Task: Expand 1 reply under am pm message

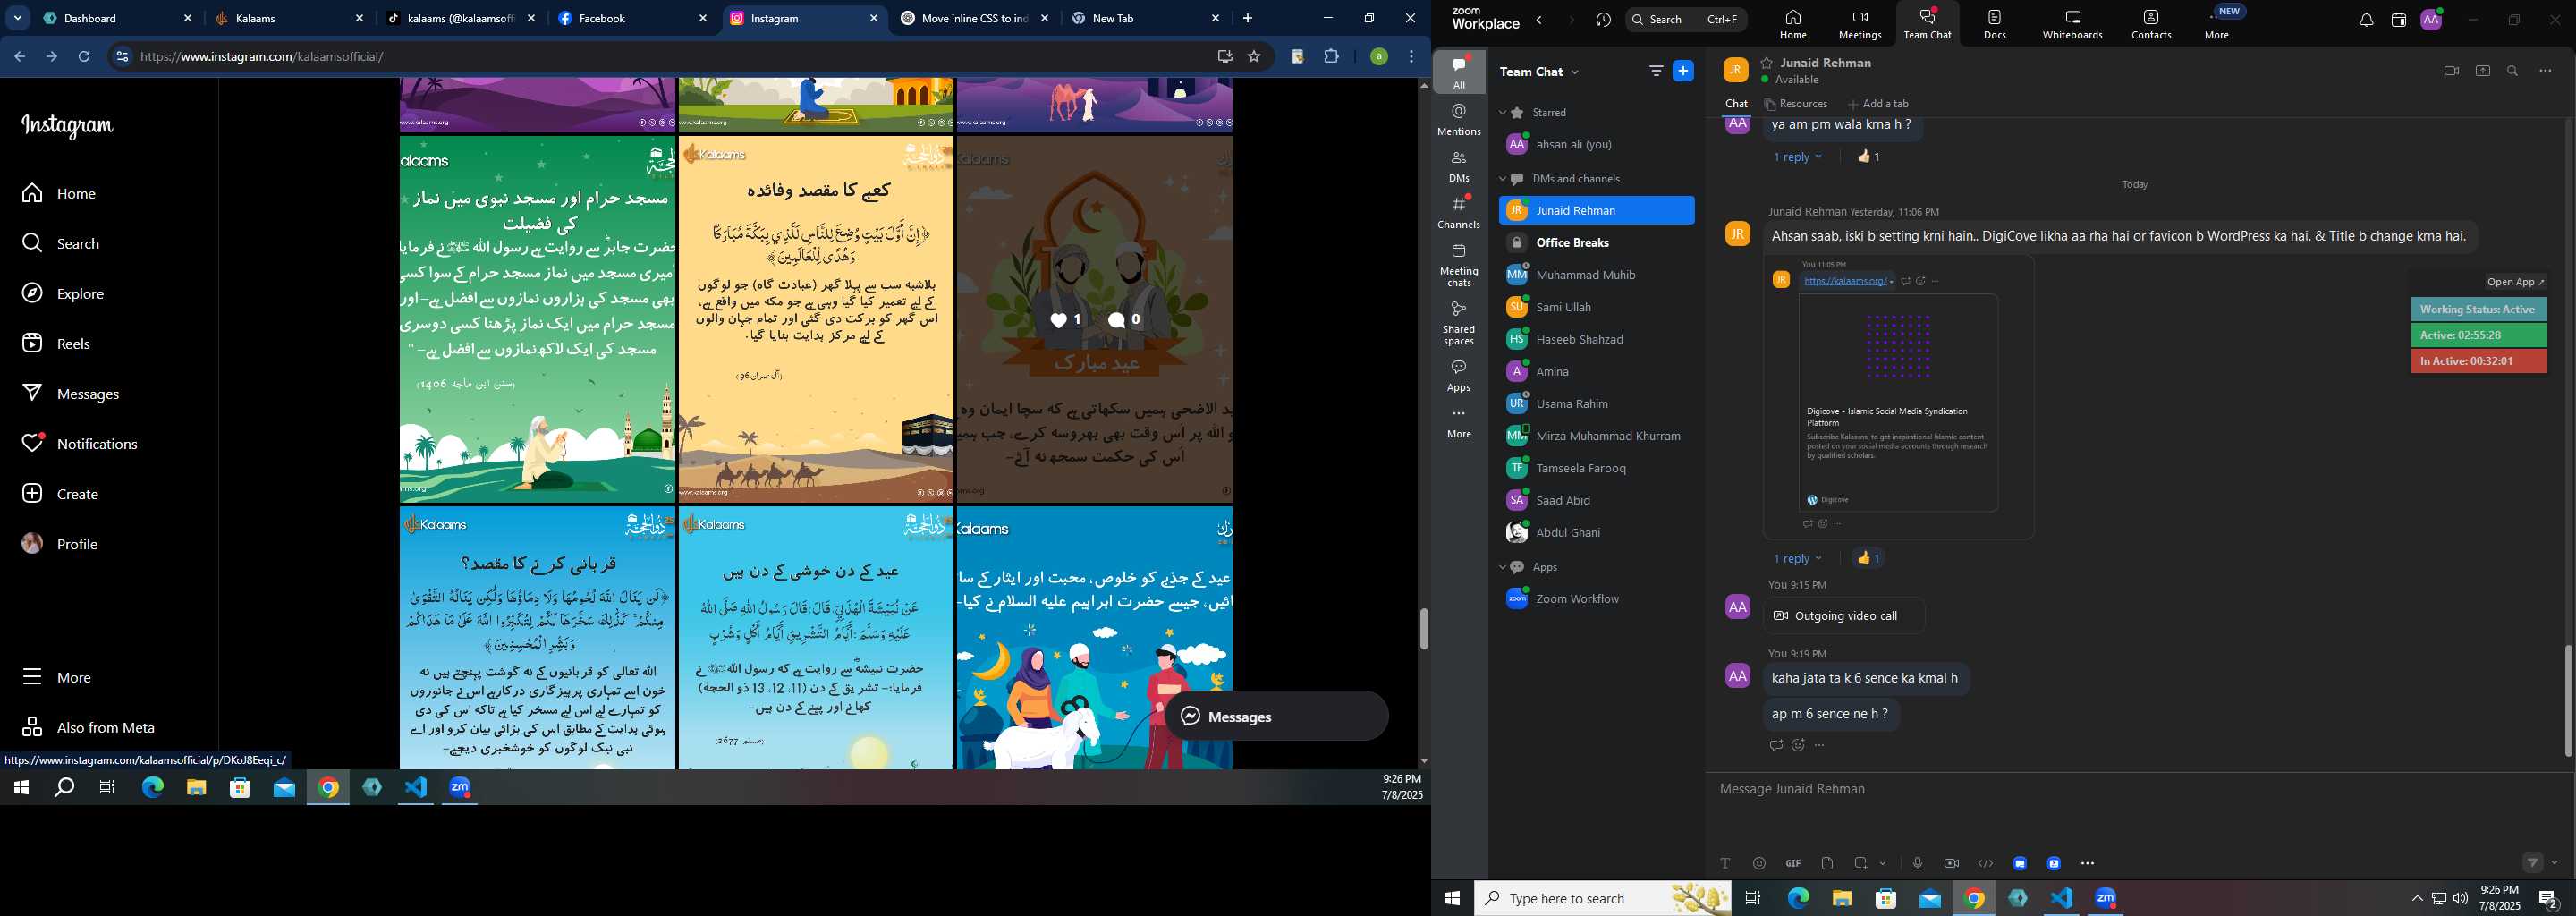Action: (x=1797, y=157)
